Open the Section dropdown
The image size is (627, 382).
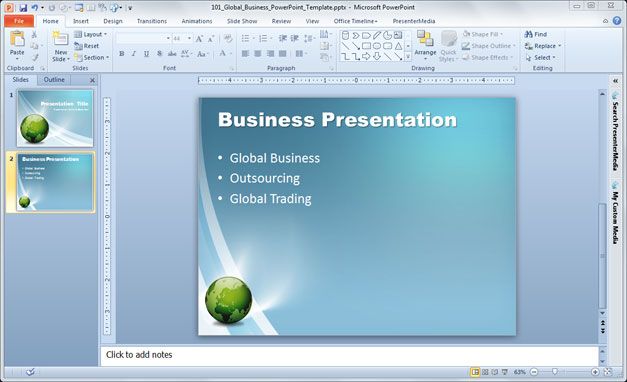coord(92,58)
